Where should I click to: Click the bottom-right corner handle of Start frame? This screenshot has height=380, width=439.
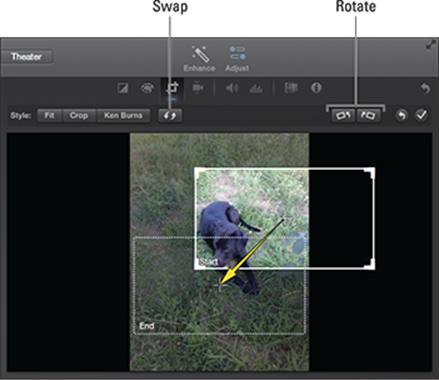[370, 264]
